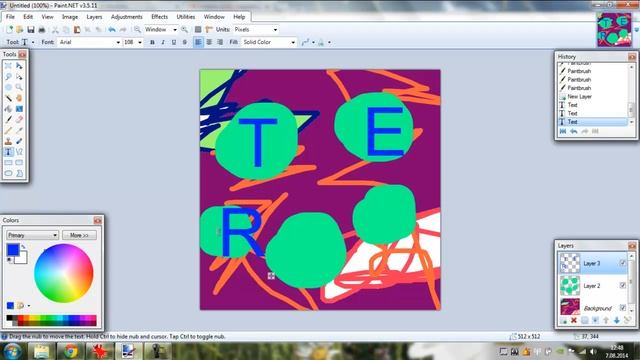Click the Paste toolbar icon
The image size is (640, 360).
click(x=77, y=29)
